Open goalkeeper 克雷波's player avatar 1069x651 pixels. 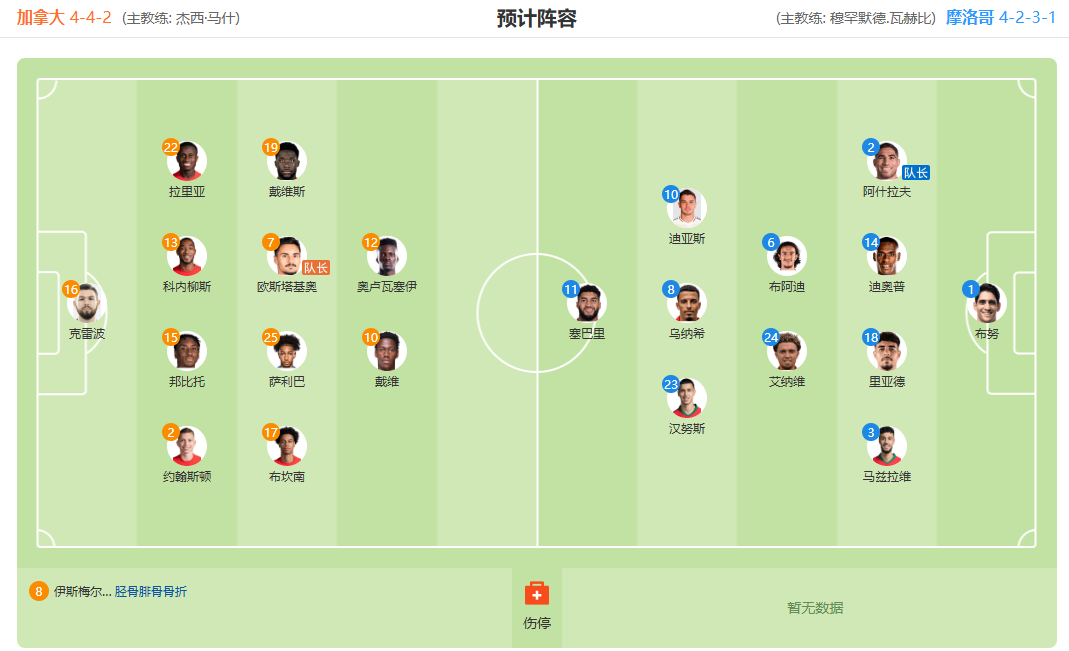click(x=87, y=303)
